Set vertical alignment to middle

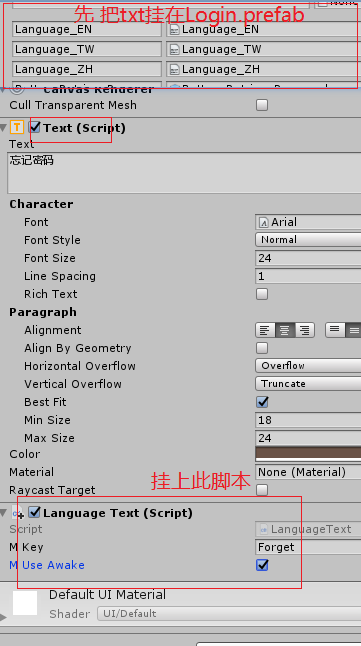(x=353, y=330)
